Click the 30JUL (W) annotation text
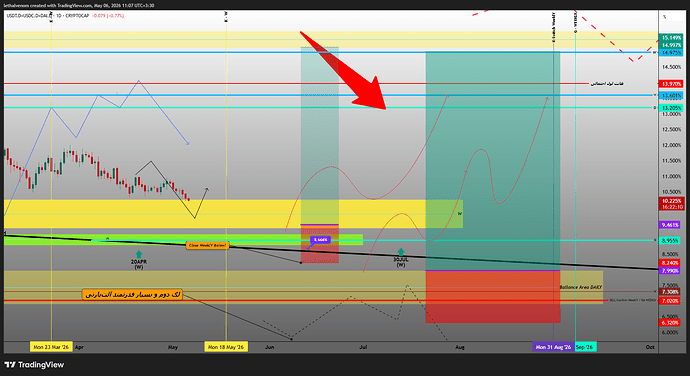Screen dimensions: 690x376 coord(401,262)
